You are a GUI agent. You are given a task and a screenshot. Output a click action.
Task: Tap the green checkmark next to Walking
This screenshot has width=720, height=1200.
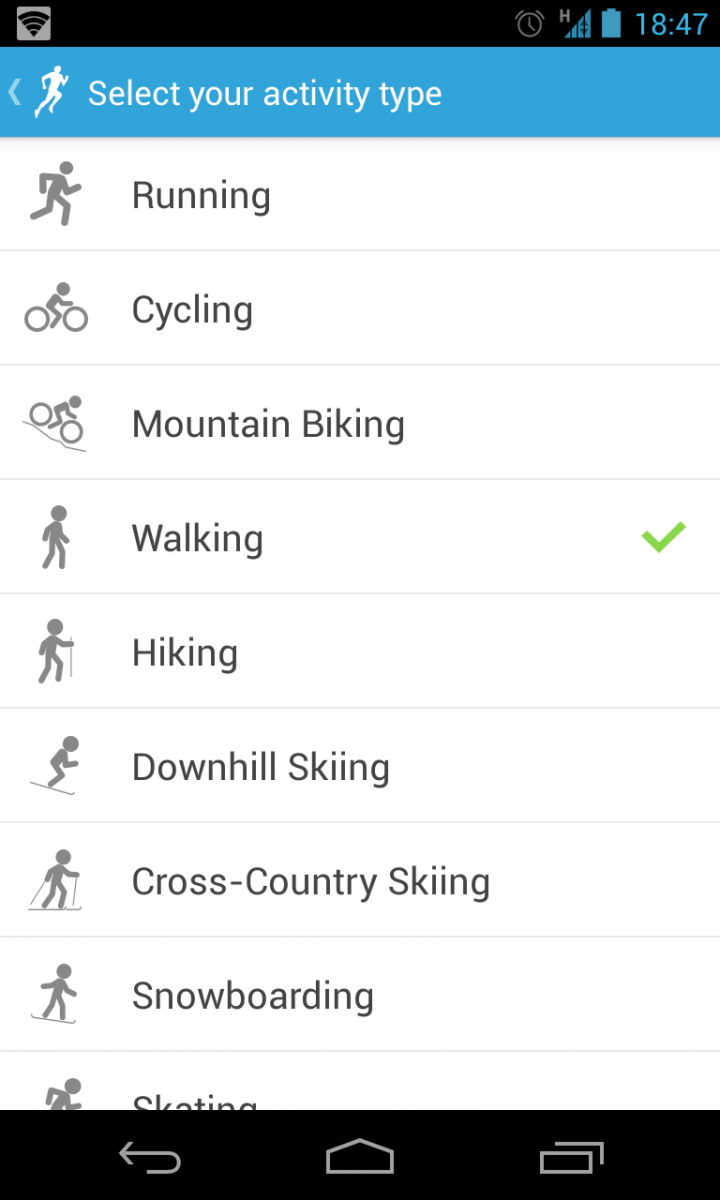coord(663,537)
